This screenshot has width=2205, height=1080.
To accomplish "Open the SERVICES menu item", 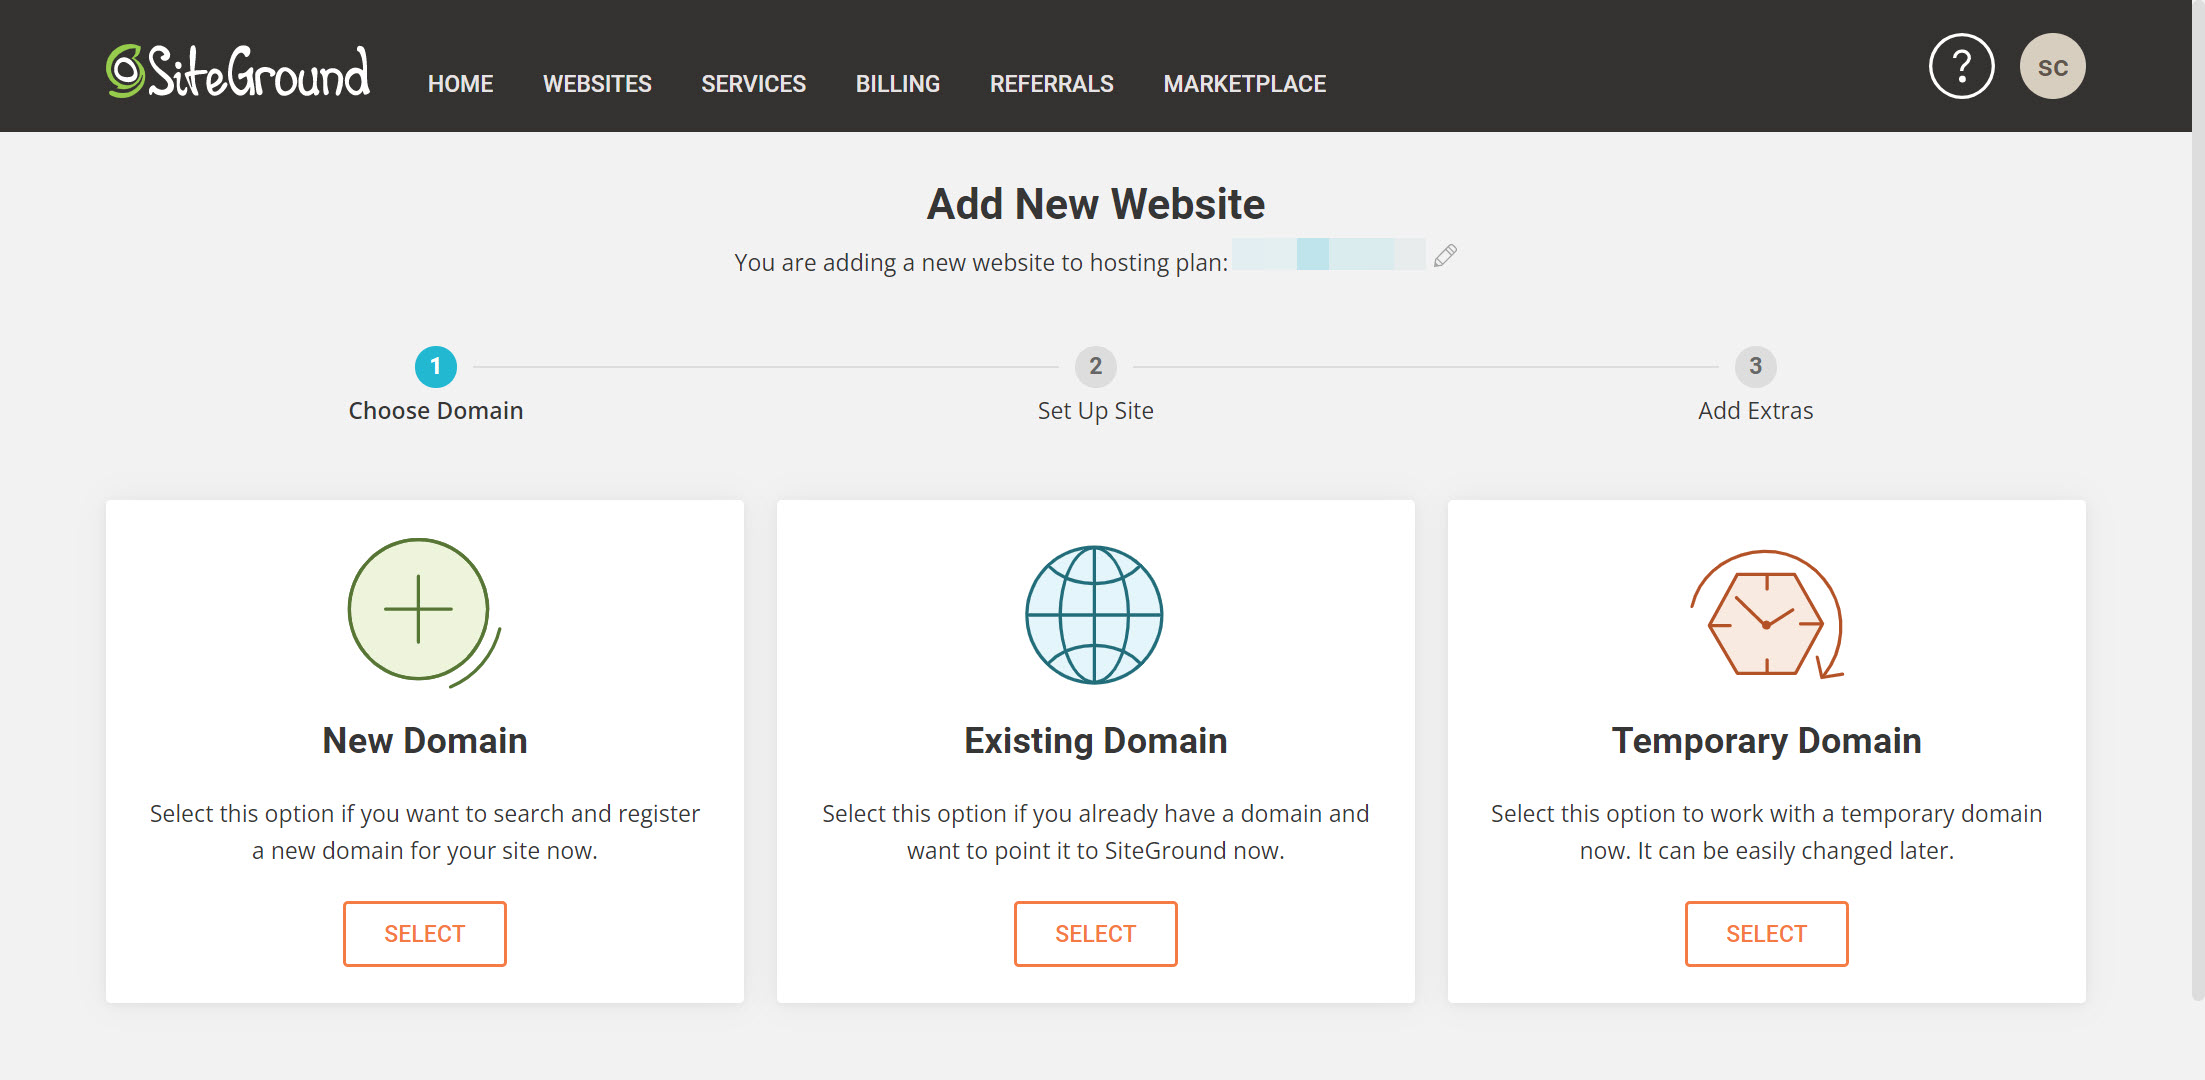I will [753, 84].
